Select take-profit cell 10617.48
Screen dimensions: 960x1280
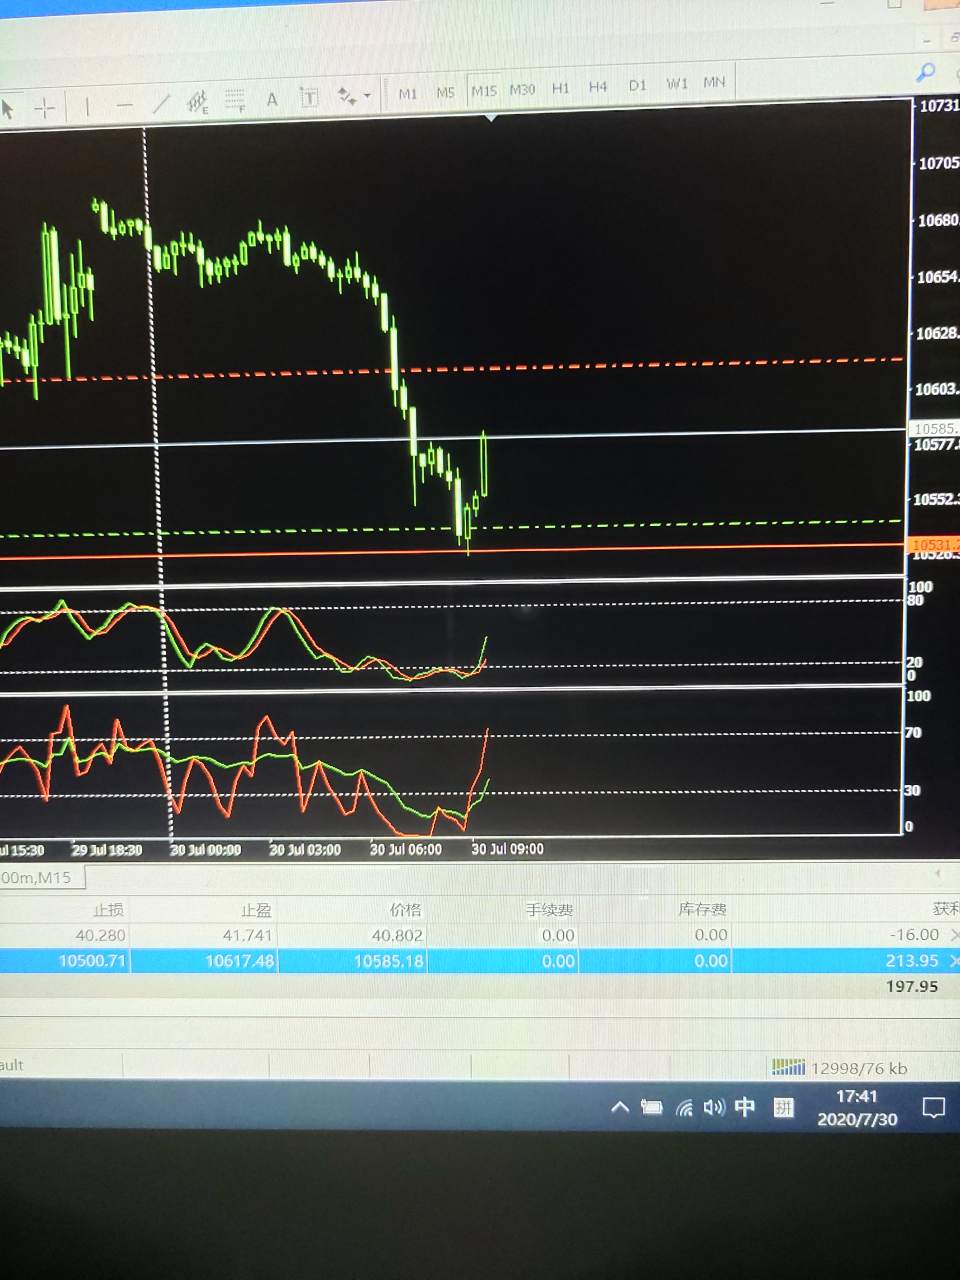click(x=240, y=961)
